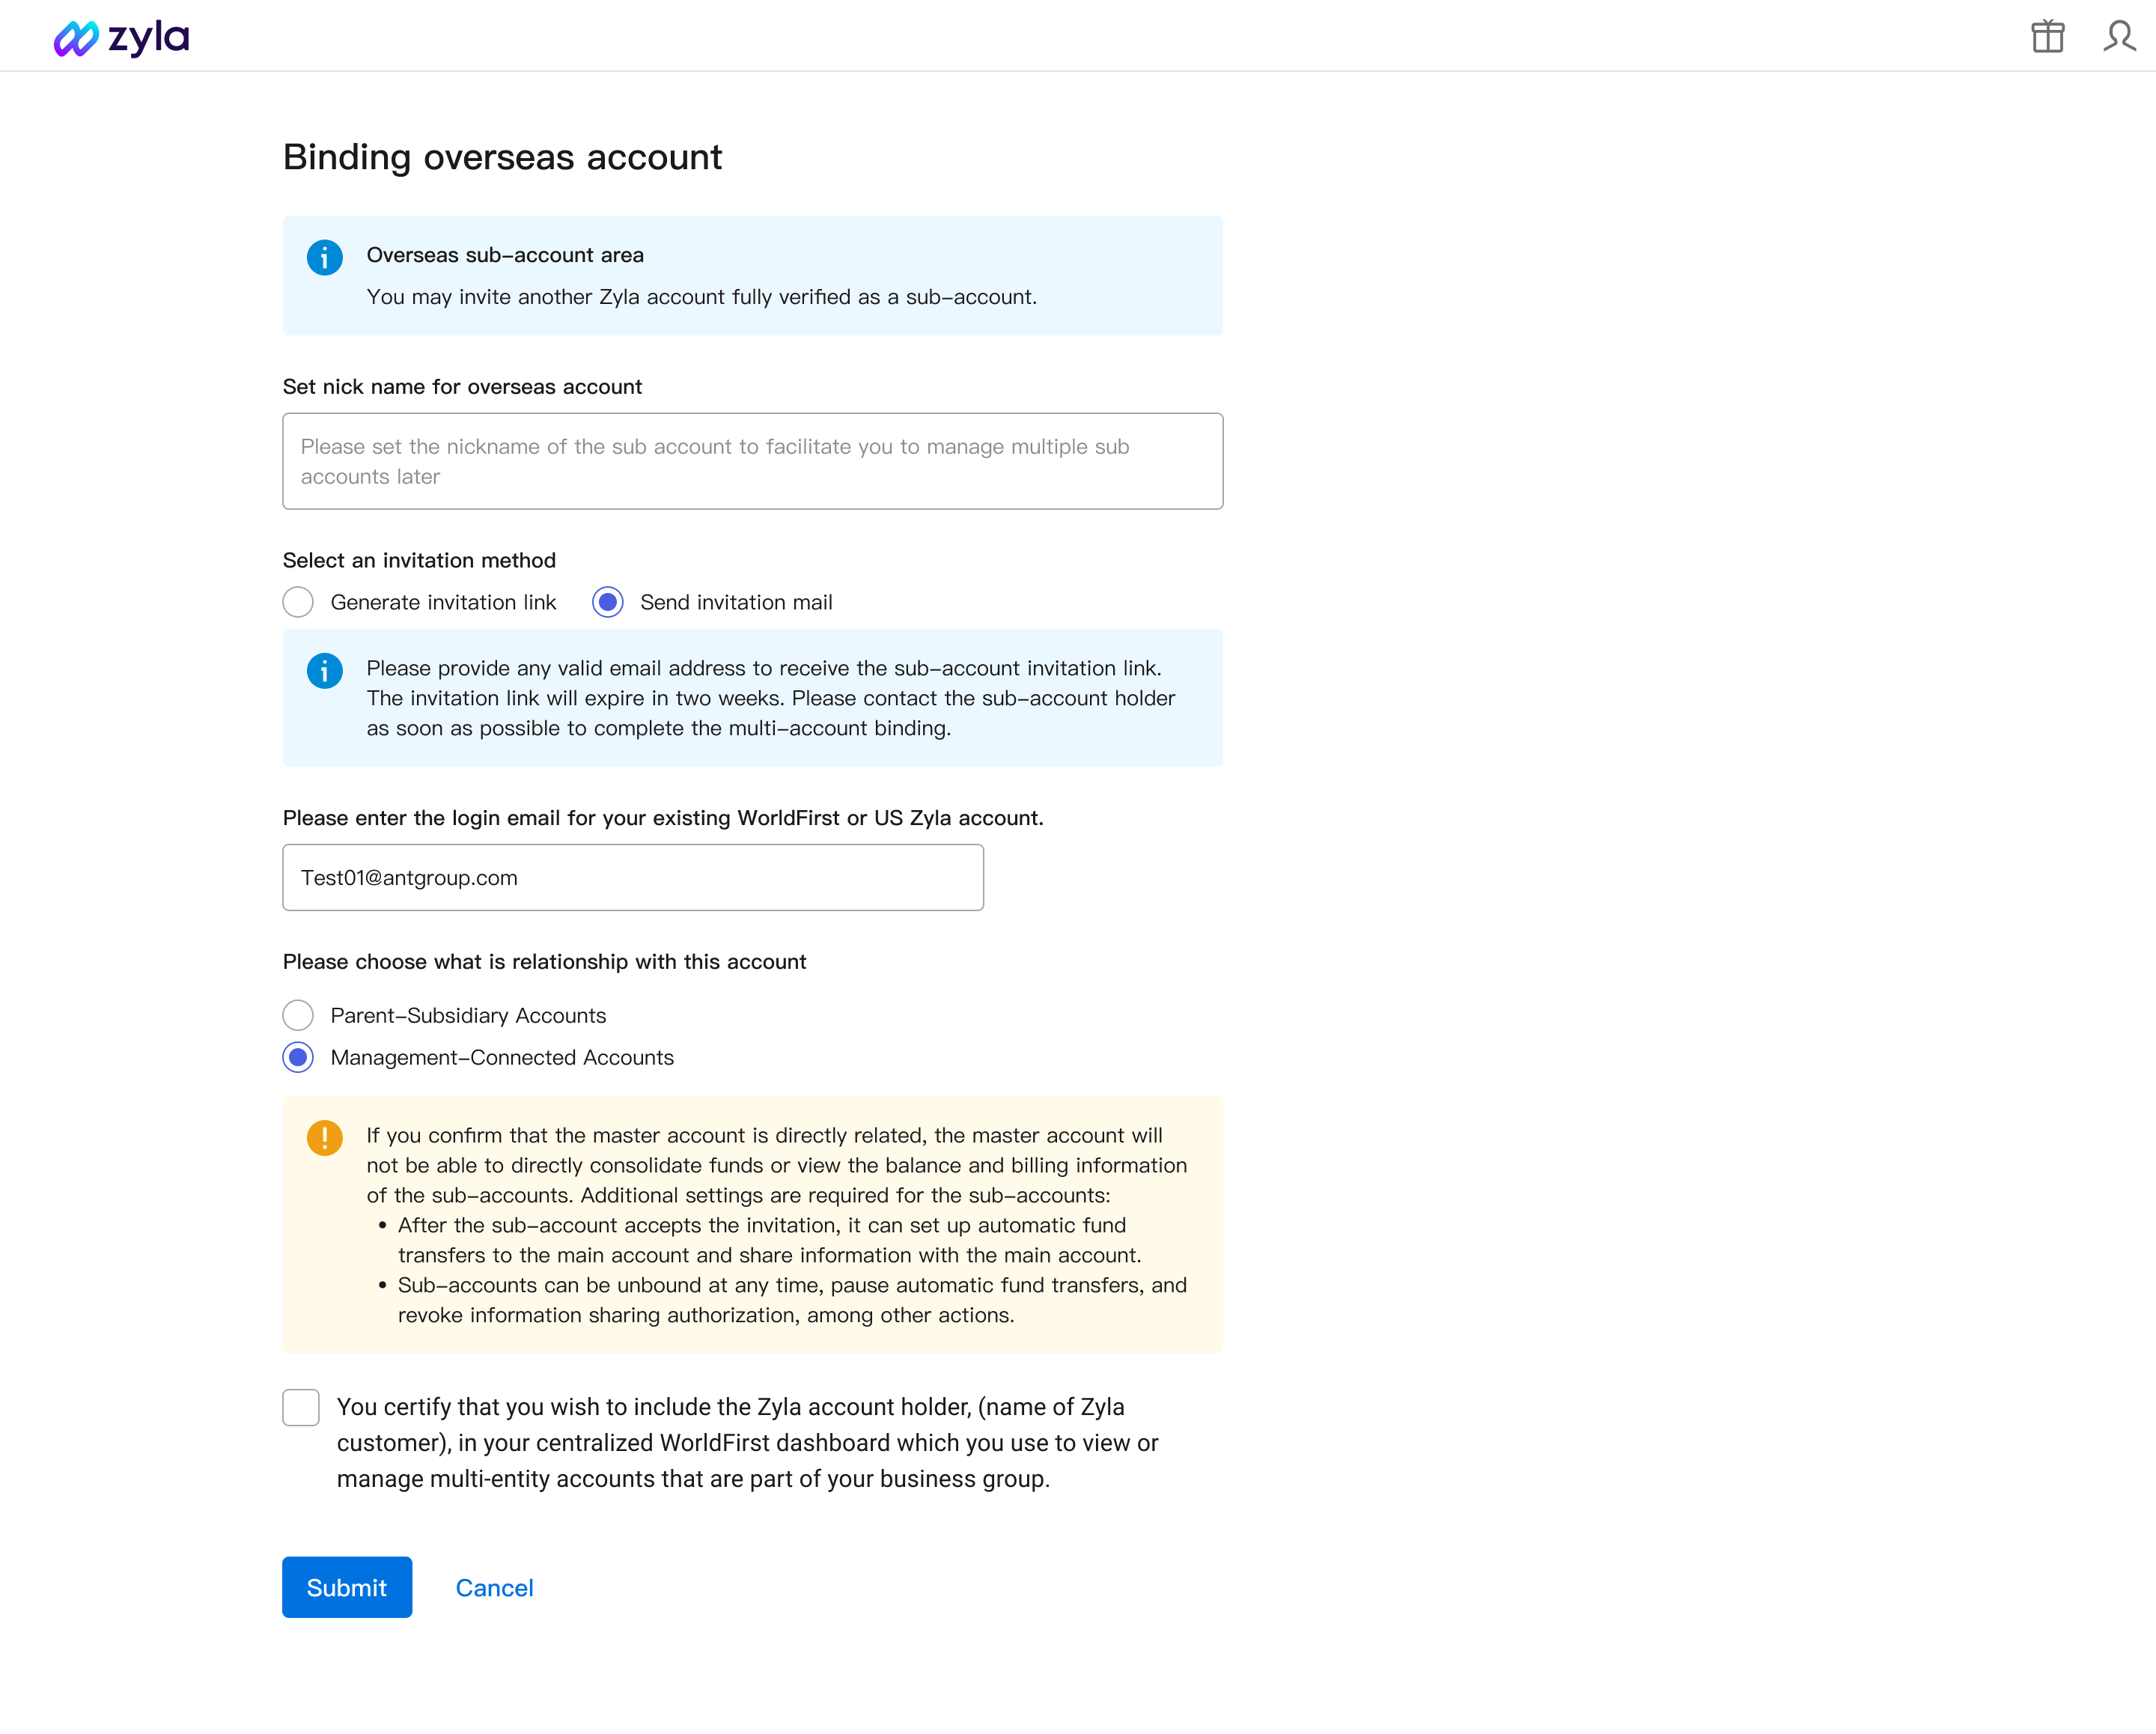2156x1734 pixels.
Task: Click the overseas sub-account info icon
Action: pos(324,257)
